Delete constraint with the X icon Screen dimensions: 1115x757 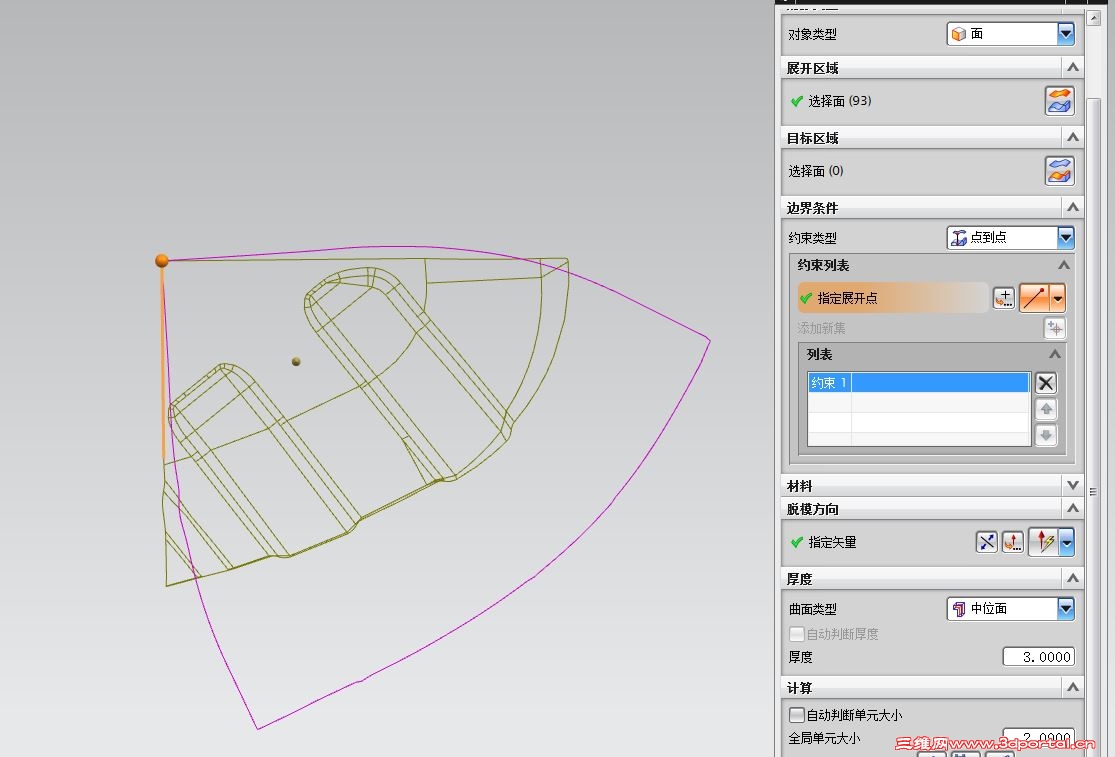point(1045,383)
